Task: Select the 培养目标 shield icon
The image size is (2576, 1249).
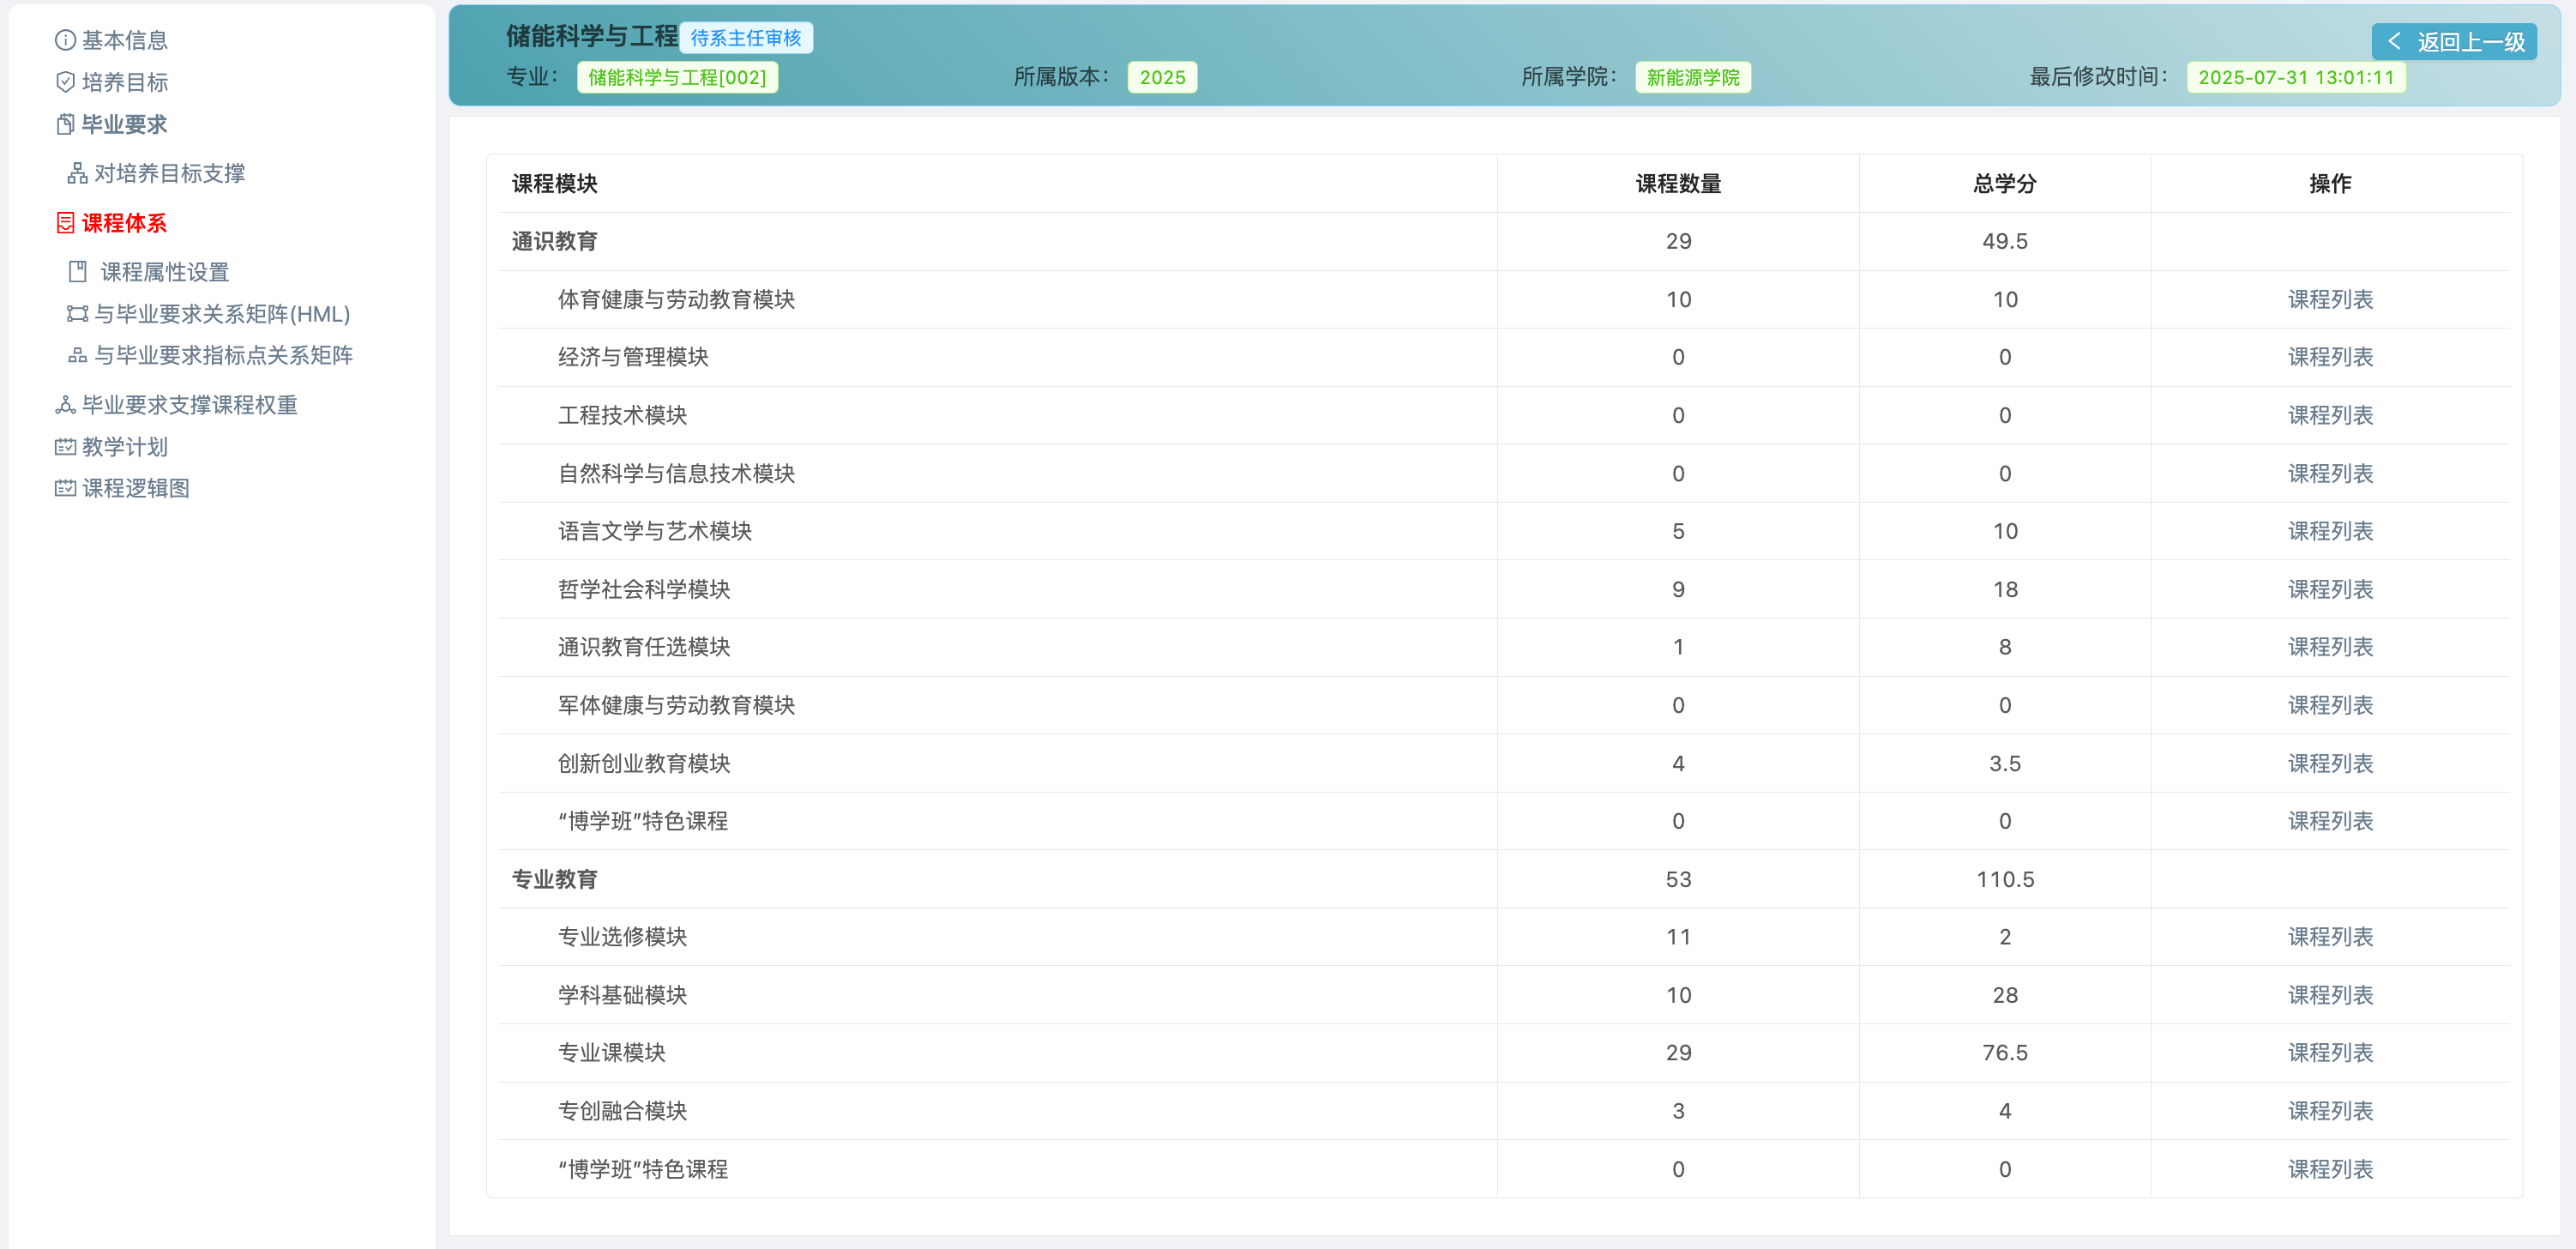Action: (64, 82)
